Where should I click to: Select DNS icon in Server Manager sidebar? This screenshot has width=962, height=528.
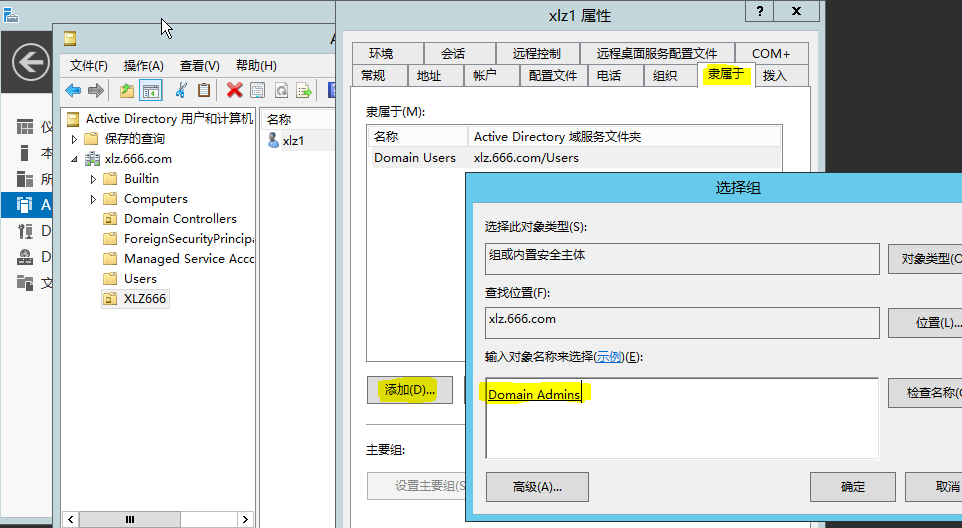[x=25, y=256]
